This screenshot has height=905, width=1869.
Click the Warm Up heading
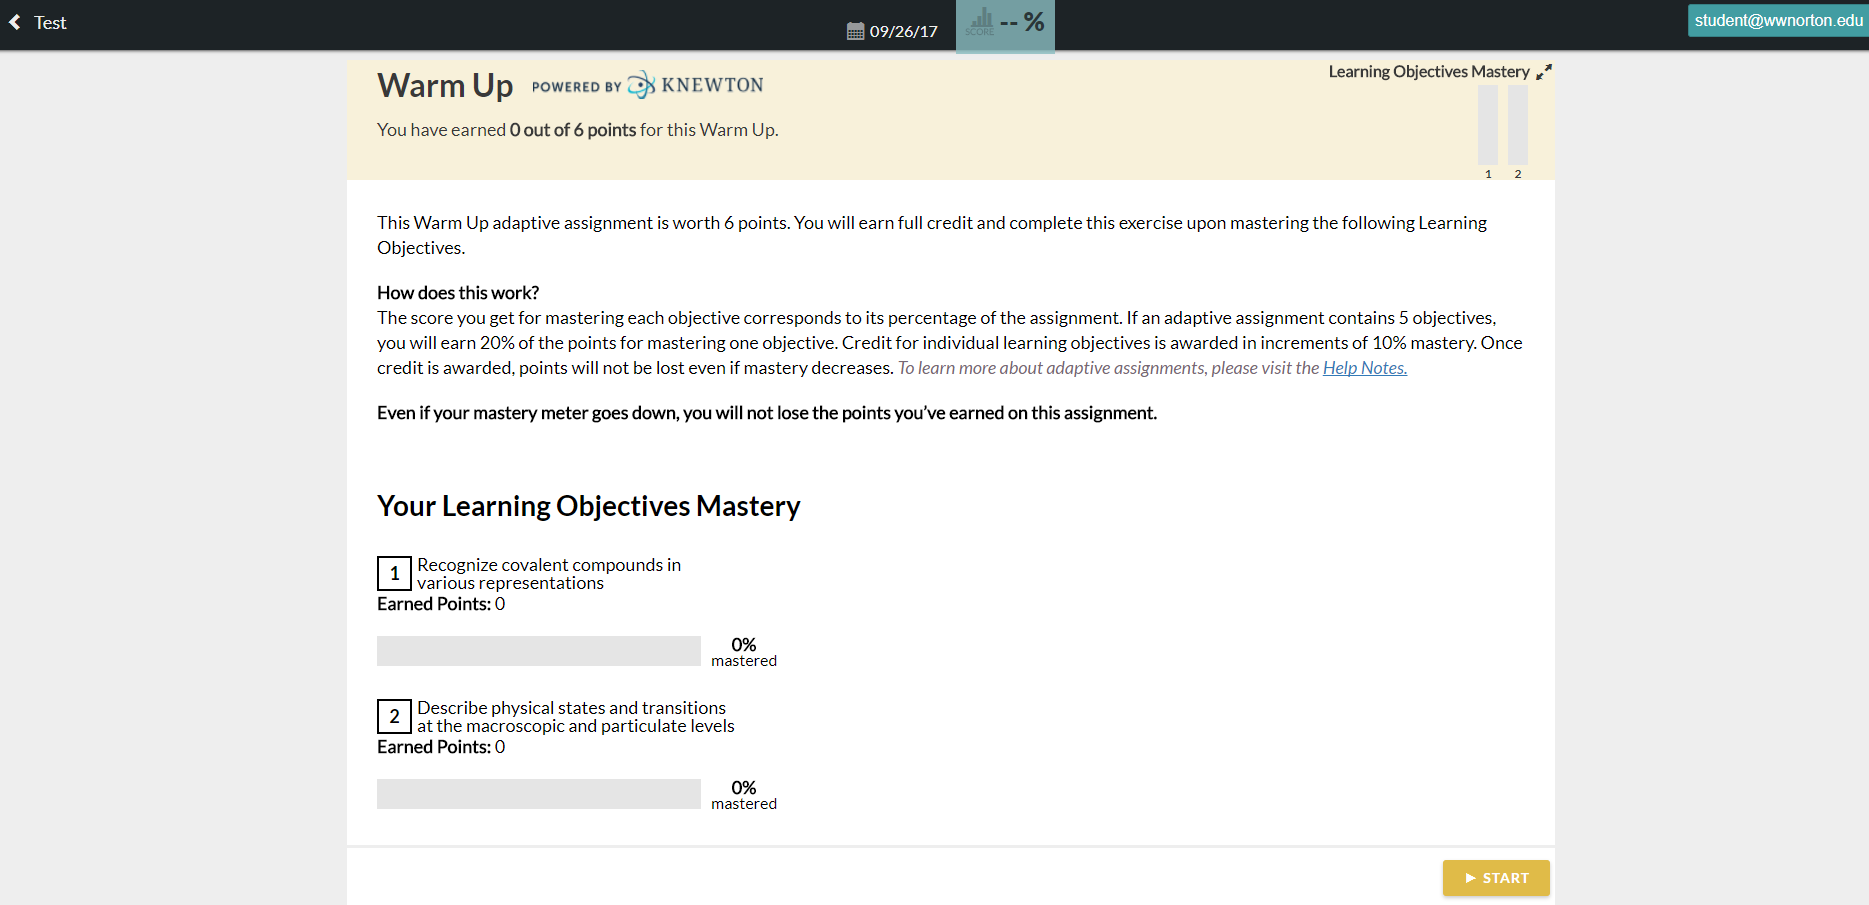point(445,86)
